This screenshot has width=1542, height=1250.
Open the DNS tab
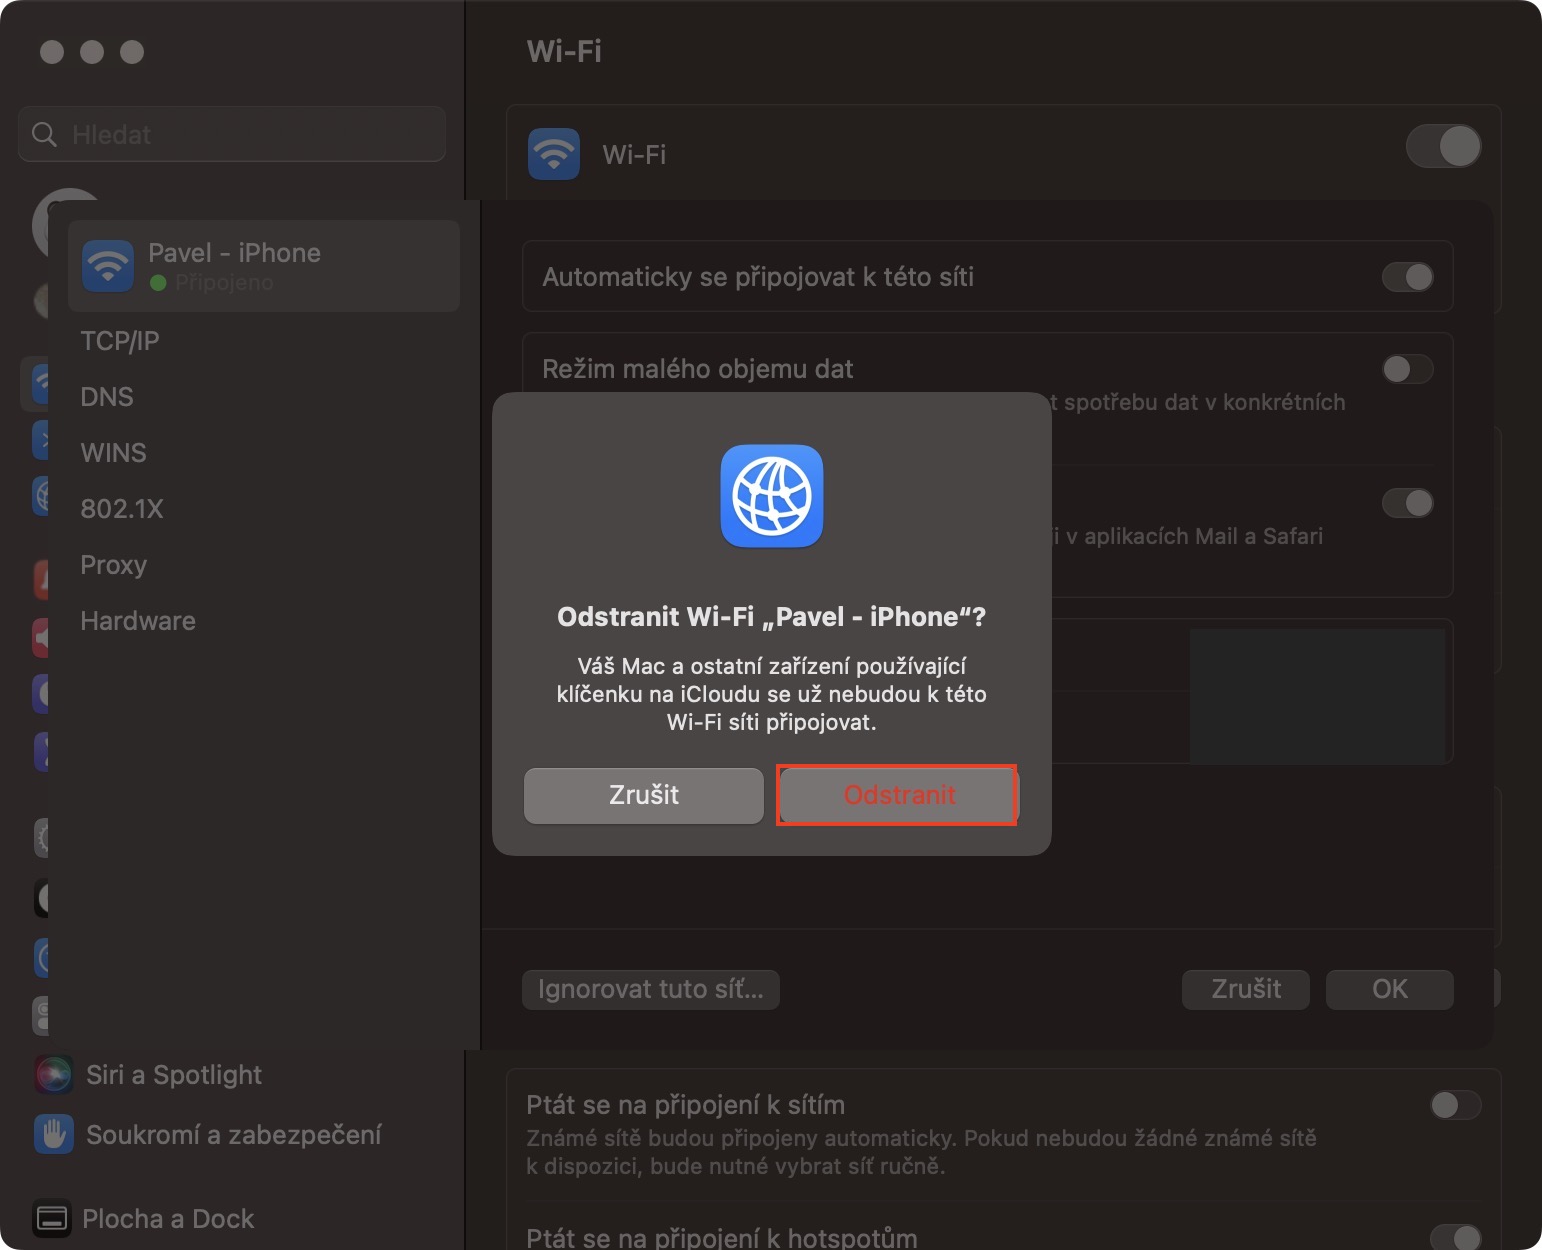(x=107, y=397)
